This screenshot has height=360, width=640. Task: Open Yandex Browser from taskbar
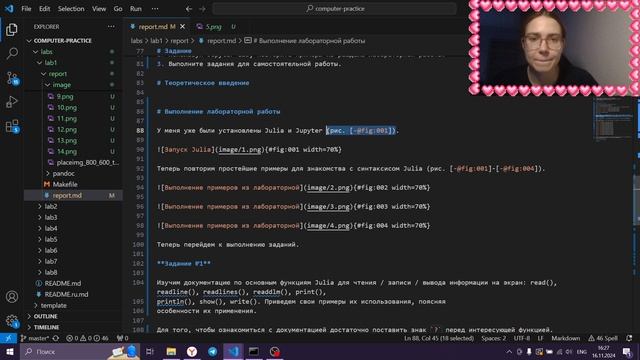point(192,351)
